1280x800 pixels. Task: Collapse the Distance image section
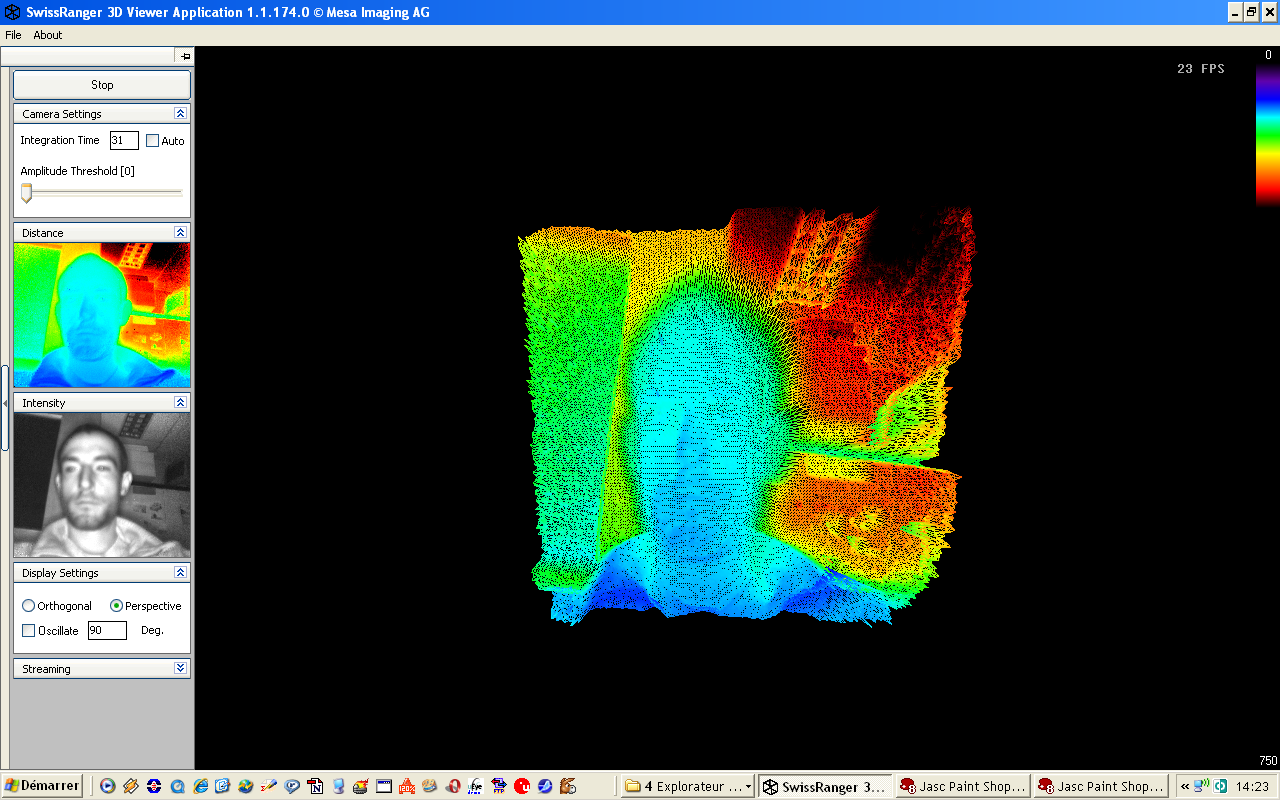point(180,233)
